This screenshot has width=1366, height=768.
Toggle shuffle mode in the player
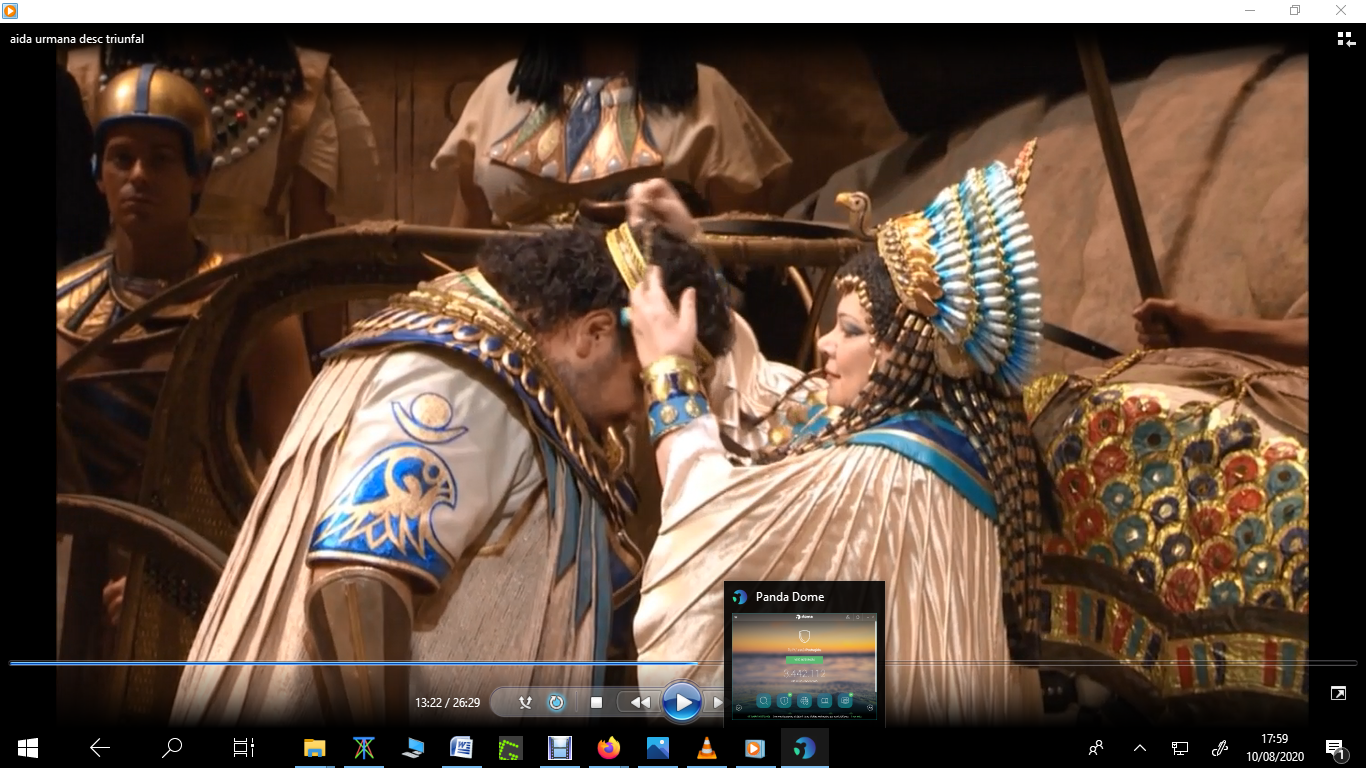525,702
